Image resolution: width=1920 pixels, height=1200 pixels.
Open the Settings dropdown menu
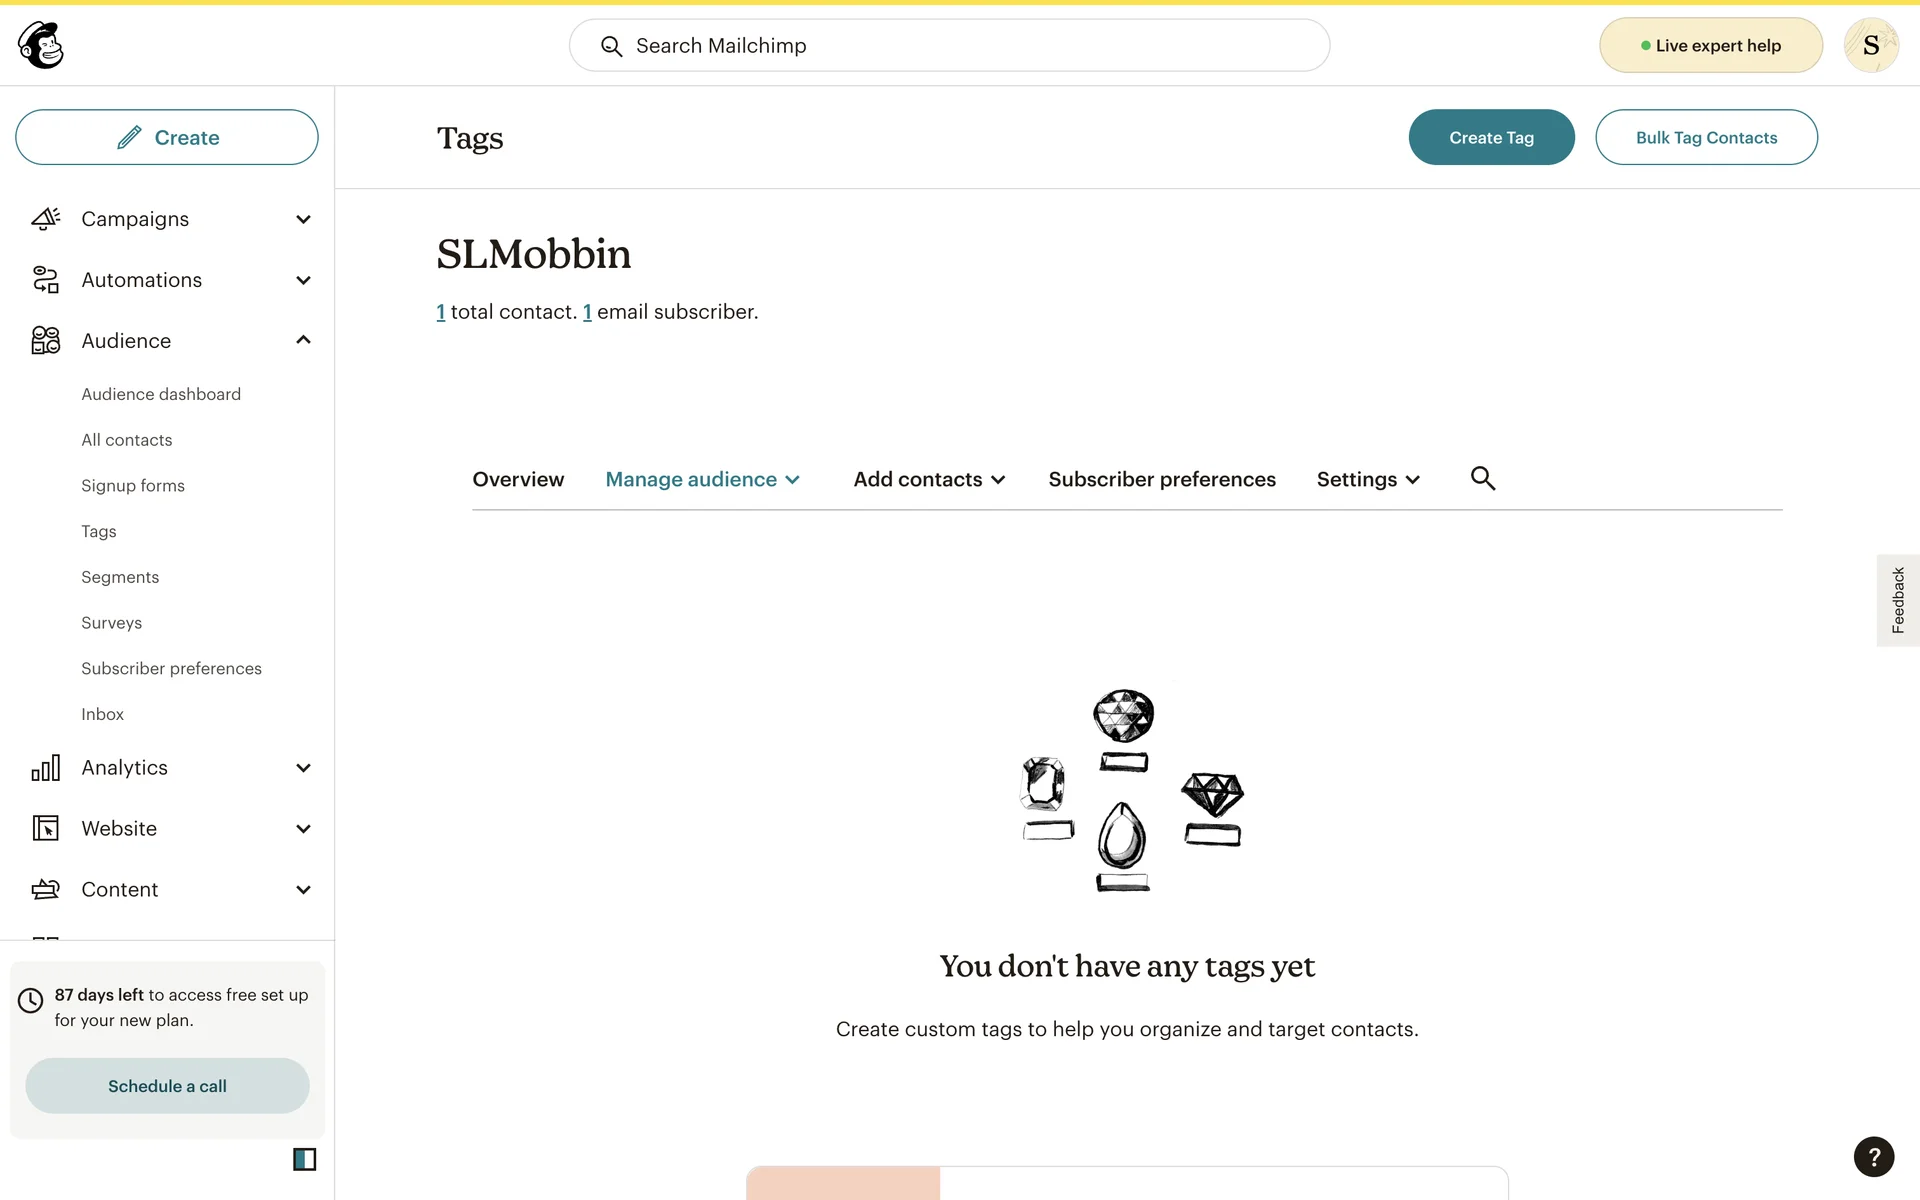click(1368, 480)
